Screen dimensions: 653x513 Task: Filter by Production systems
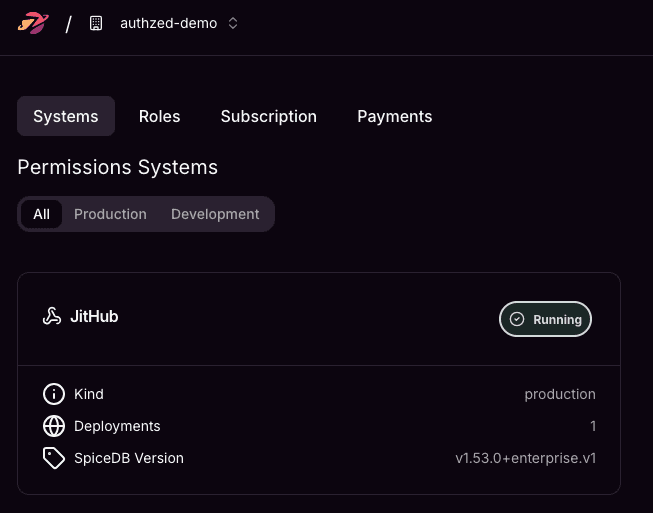click(110, 214)
